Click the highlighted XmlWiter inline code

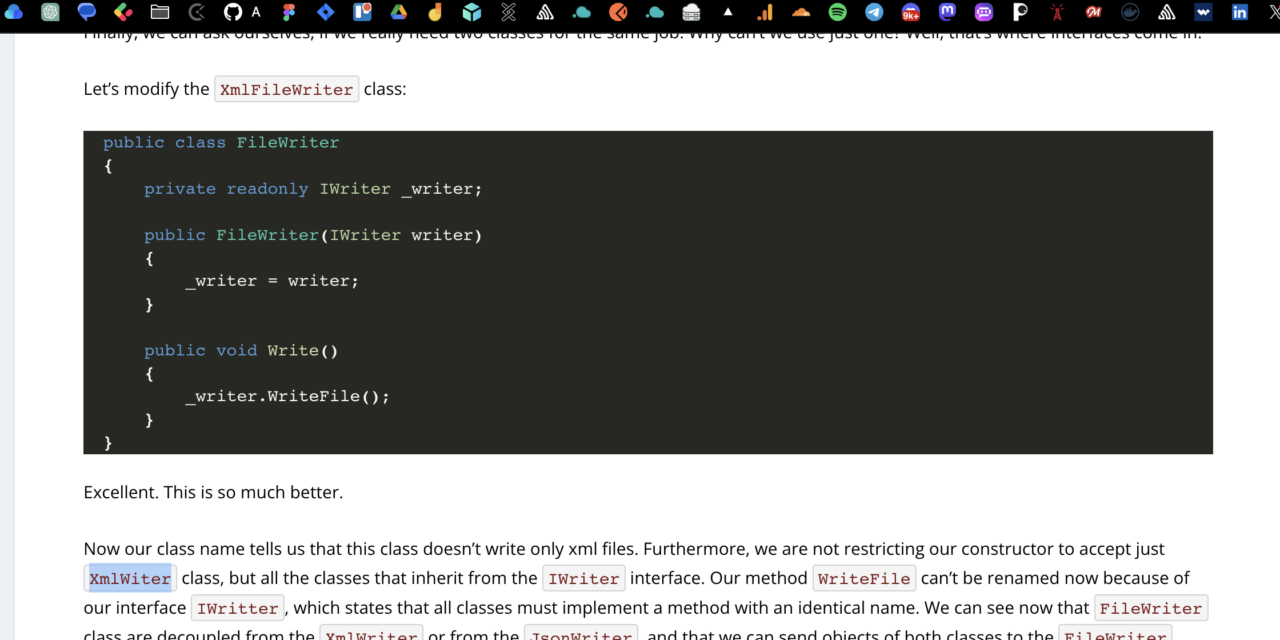(130, 578)
